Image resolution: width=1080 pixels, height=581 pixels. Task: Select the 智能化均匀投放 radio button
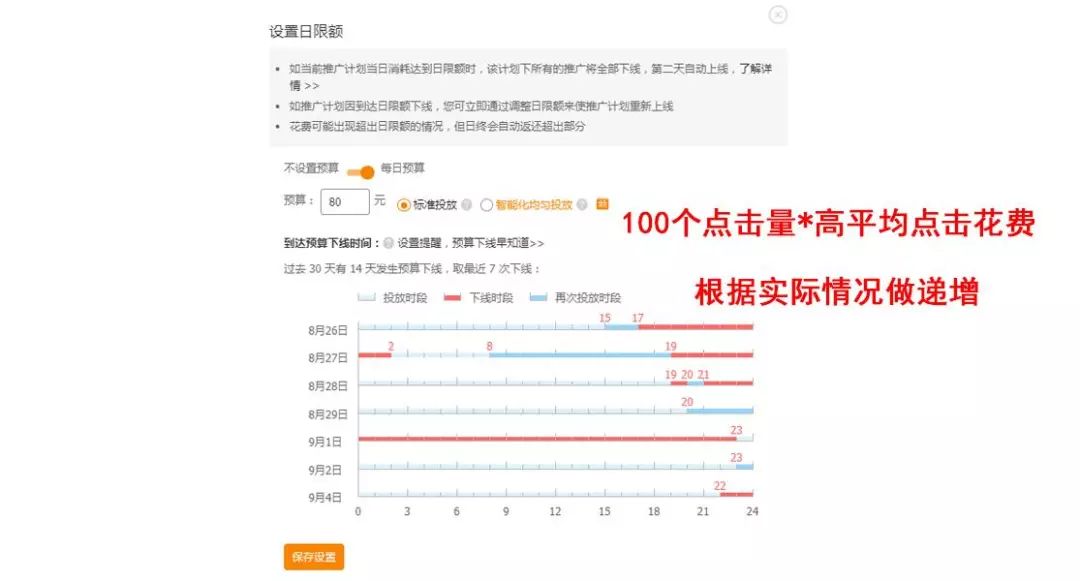tap(486, 204)
